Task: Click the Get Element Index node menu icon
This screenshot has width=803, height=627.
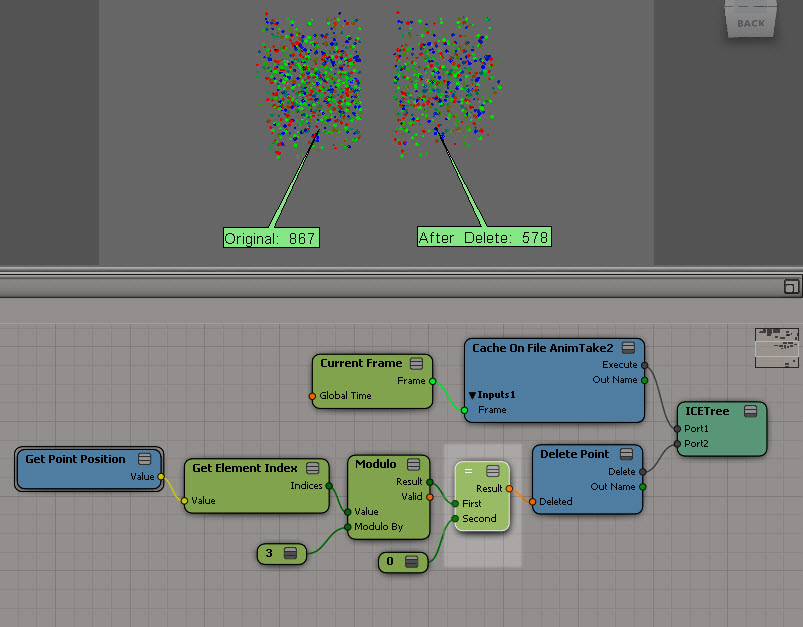Action: coord(312,468)
